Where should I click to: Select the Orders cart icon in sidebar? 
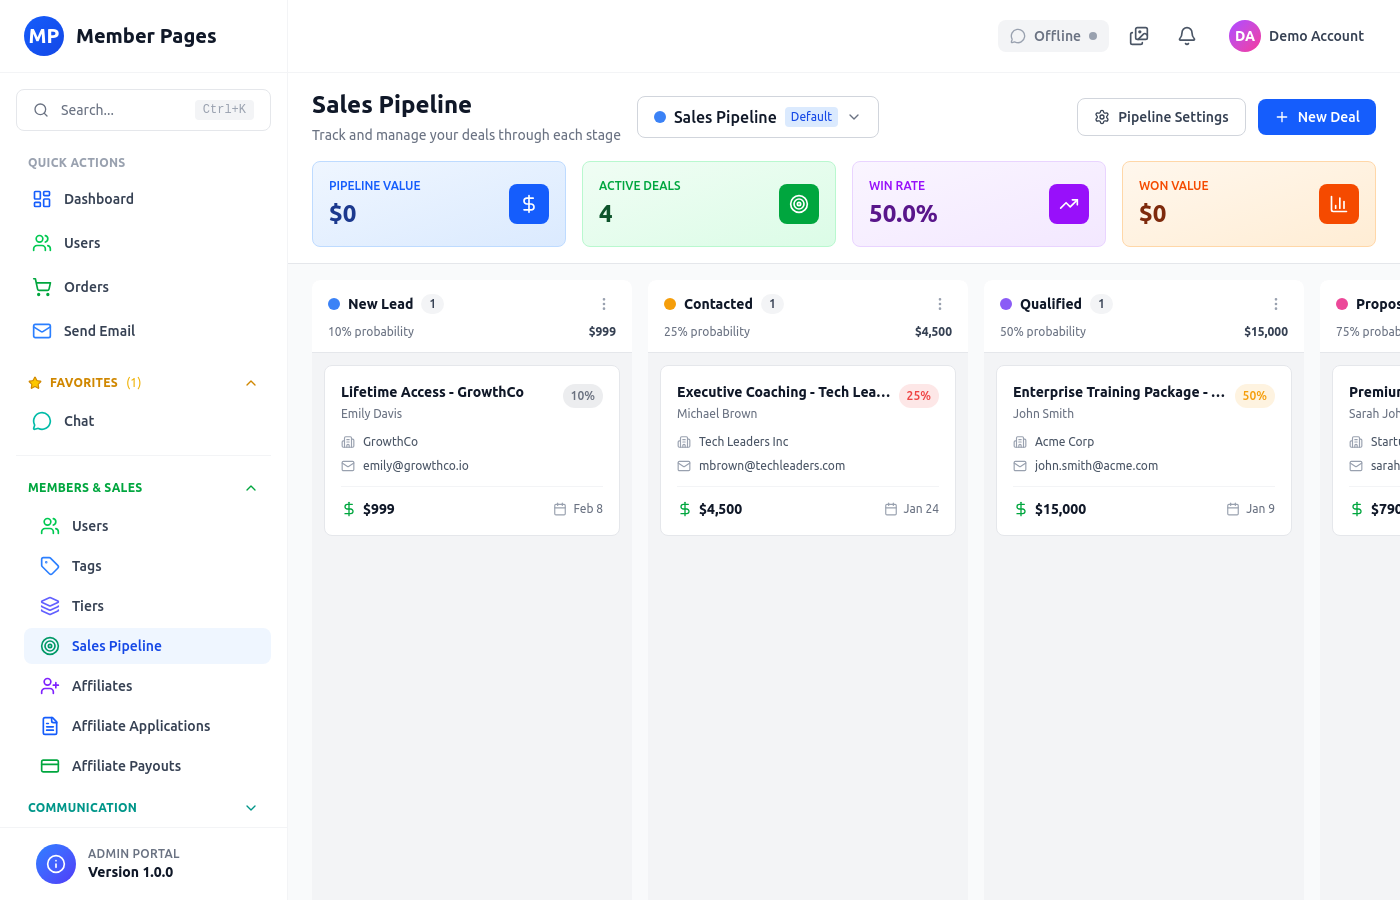click(41, 286)
